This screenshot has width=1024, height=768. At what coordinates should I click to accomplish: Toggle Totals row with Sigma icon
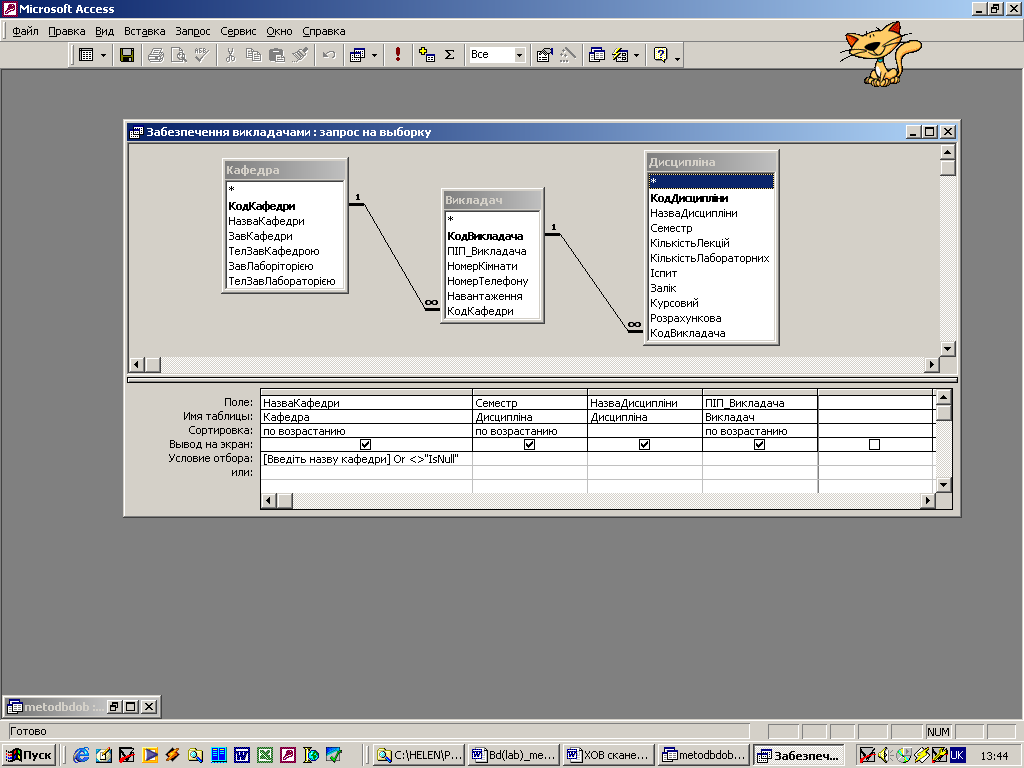click(x=450, y=55)
